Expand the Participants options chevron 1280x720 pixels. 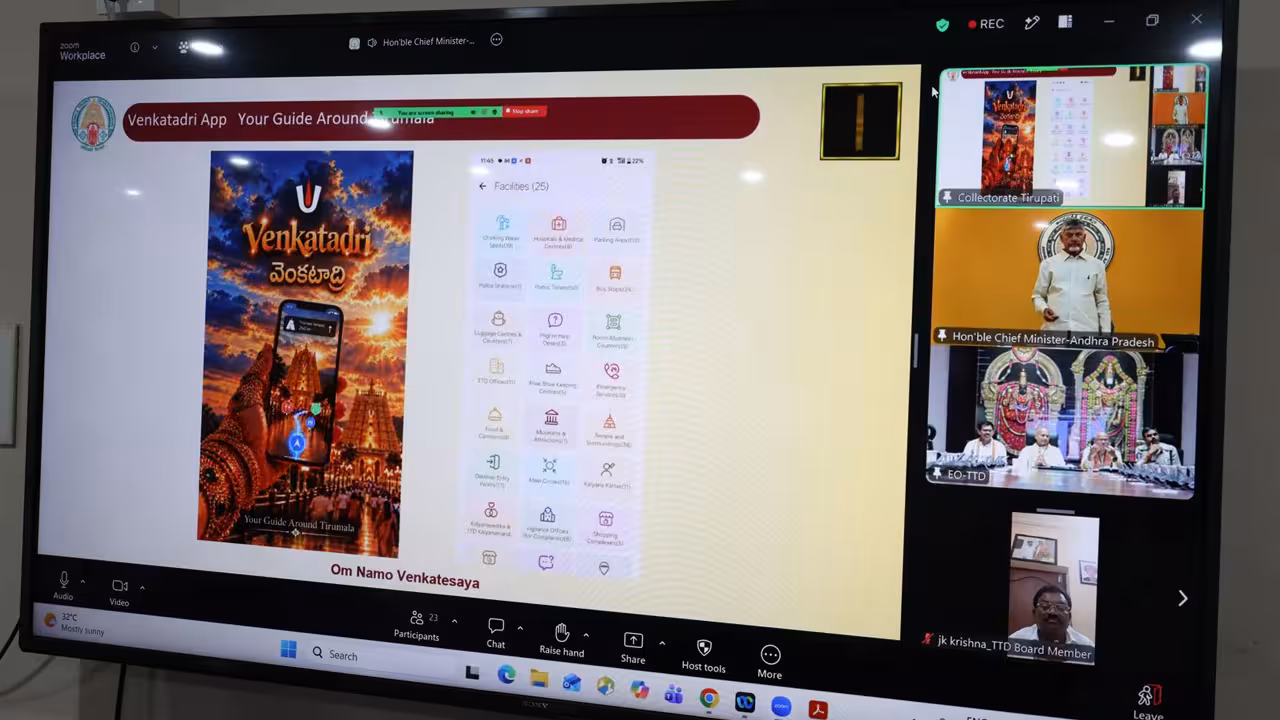tap(454, 621)
